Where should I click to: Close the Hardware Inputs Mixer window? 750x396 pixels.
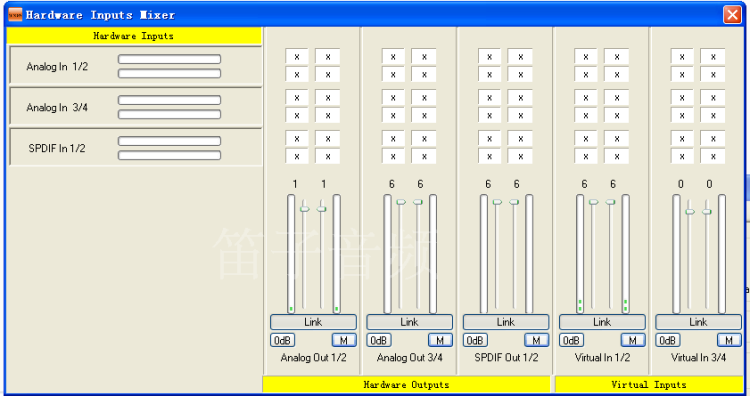[x=732, y=15]
